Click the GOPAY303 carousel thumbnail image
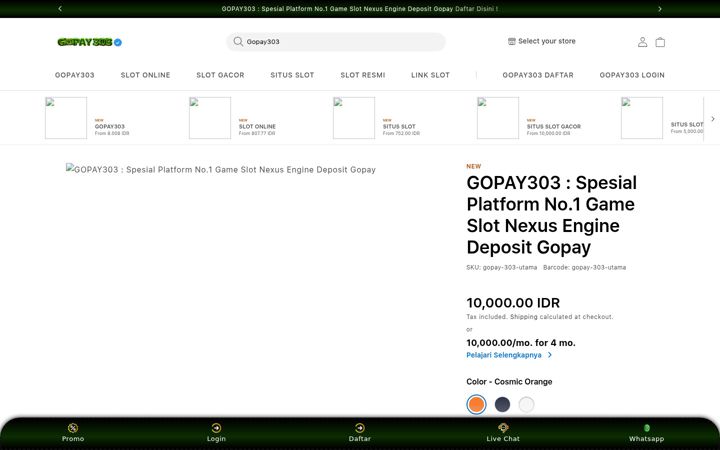This screenshot has width=720, height=450. click(66, 118)
